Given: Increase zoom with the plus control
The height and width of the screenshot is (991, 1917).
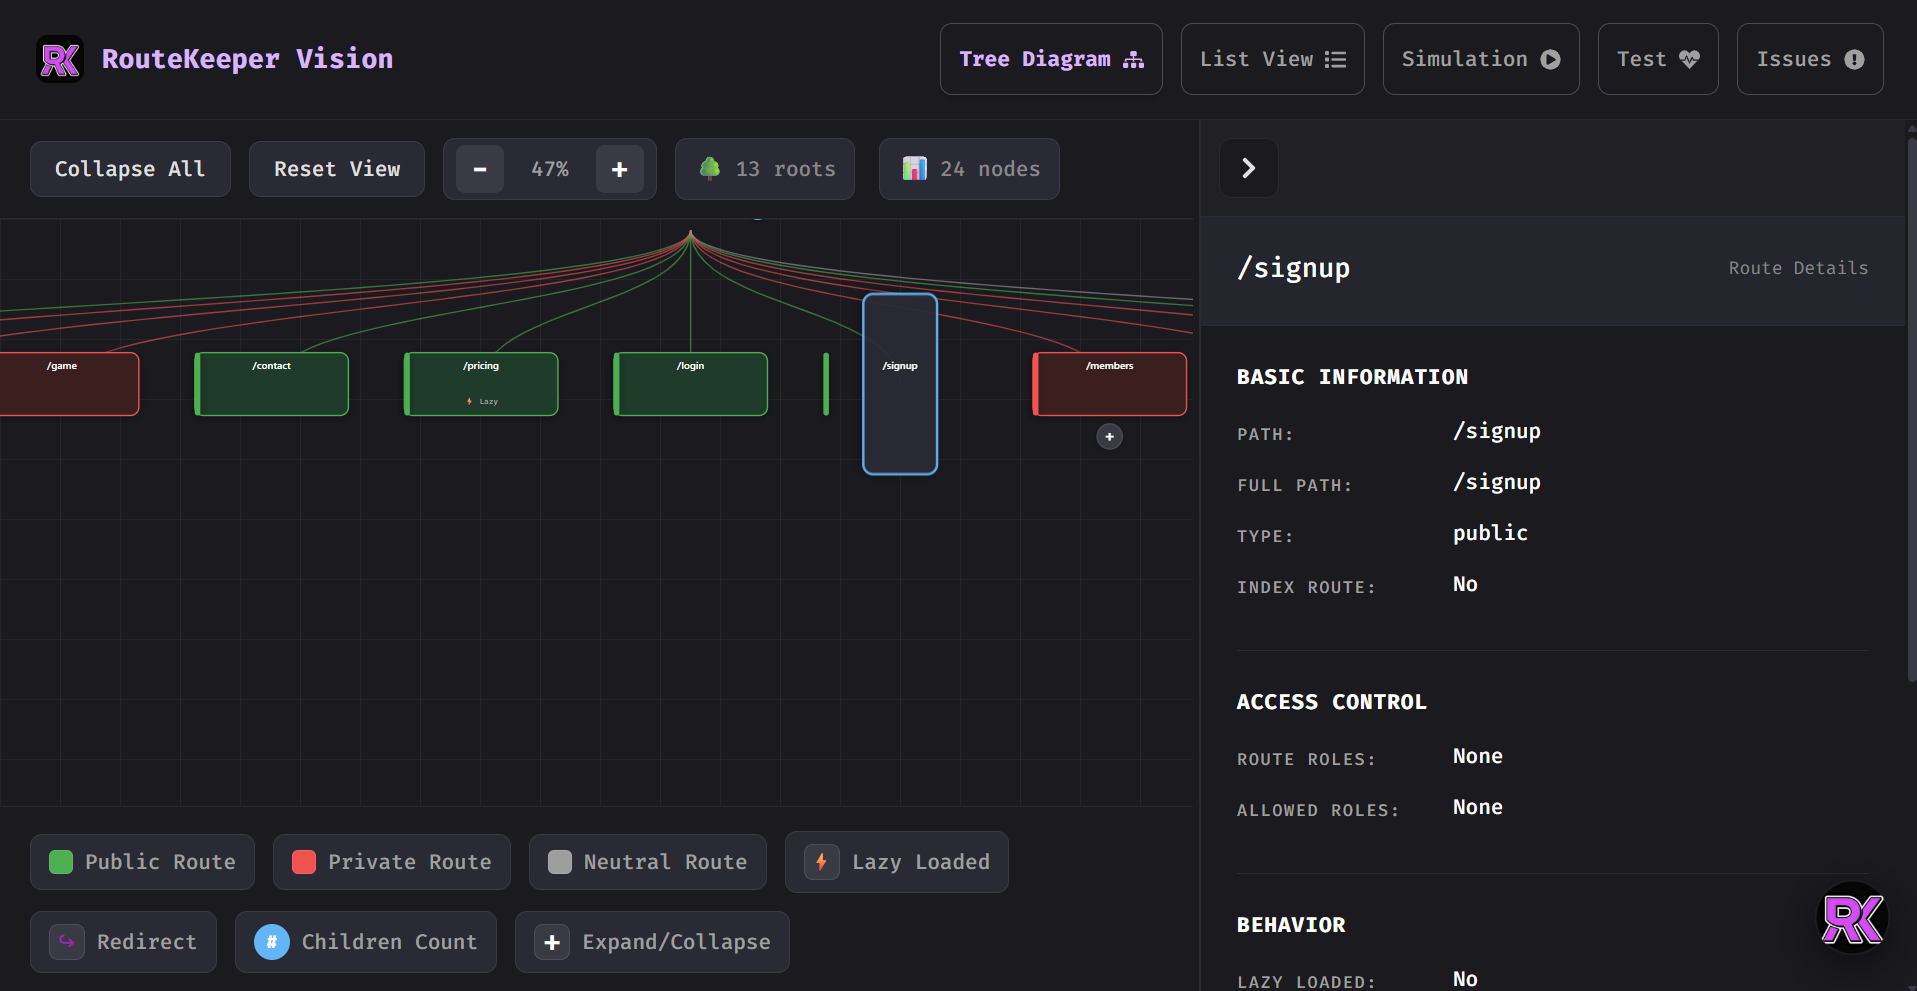Looking at the screenshot, I should tap(620, 169).
